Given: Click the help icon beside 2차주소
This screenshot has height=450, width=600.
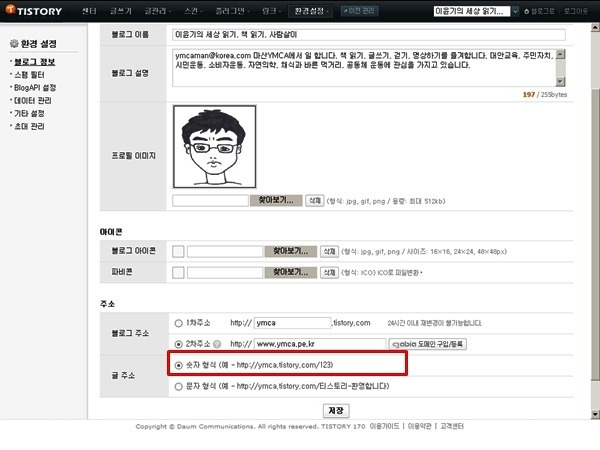Looking at the screenshot, I should [217, 344].
